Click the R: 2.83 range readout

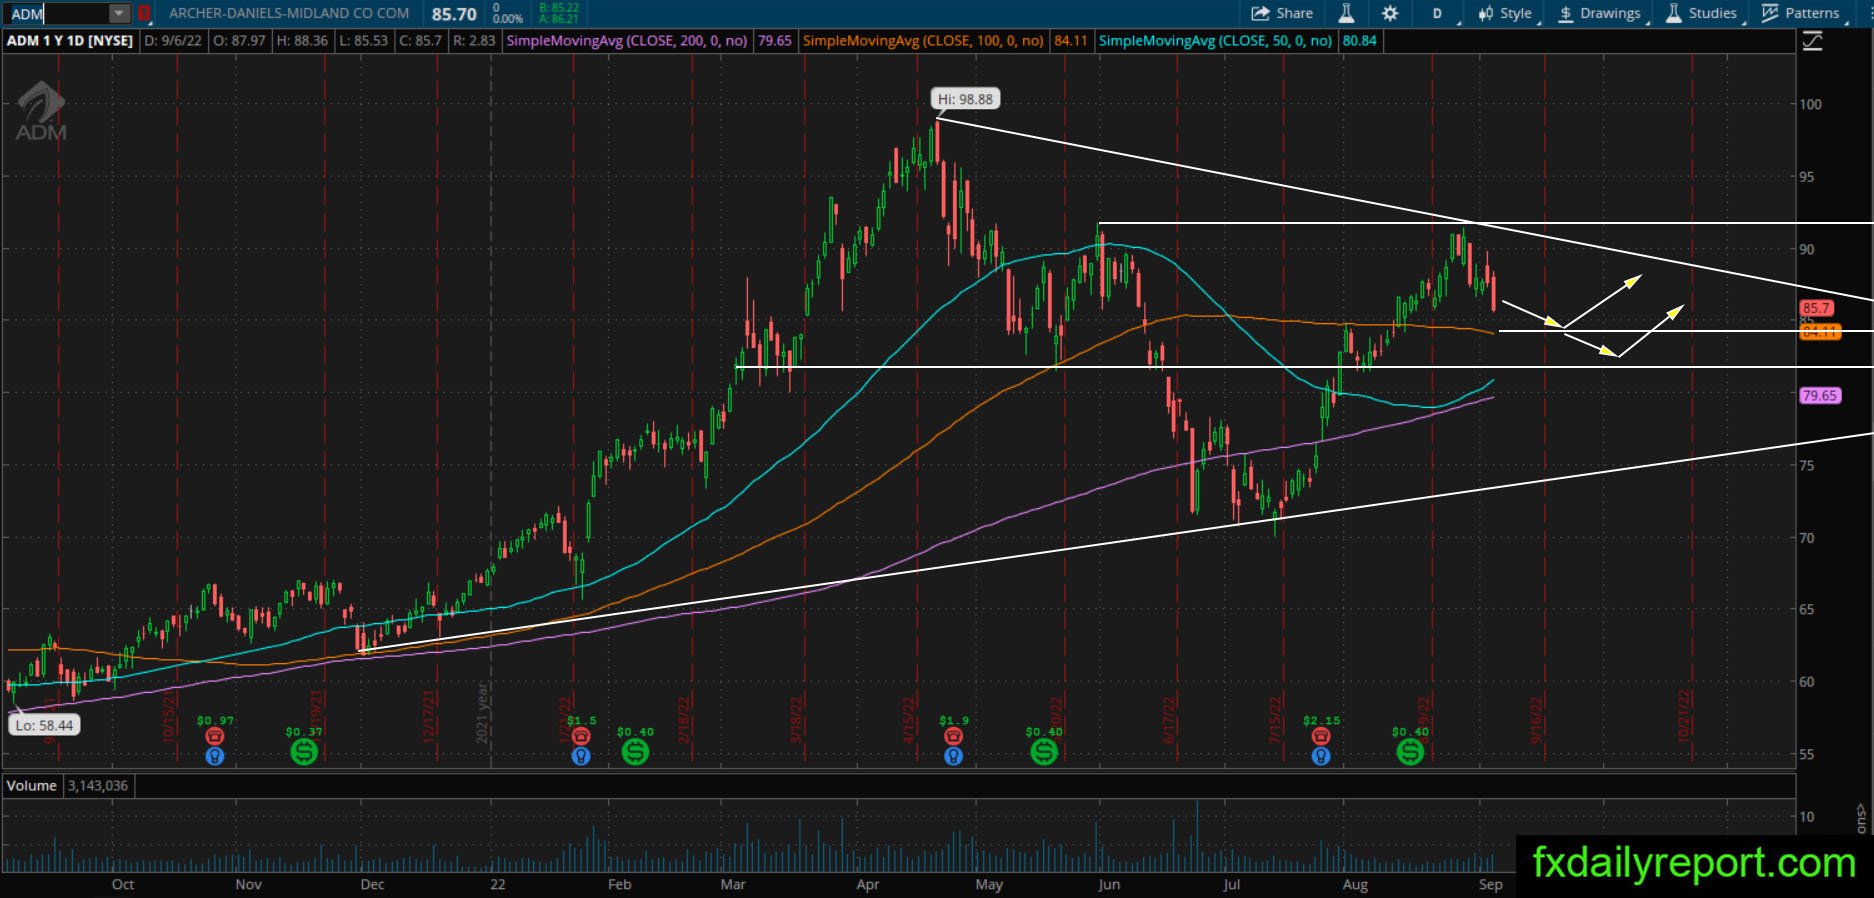tap(474, 41)
